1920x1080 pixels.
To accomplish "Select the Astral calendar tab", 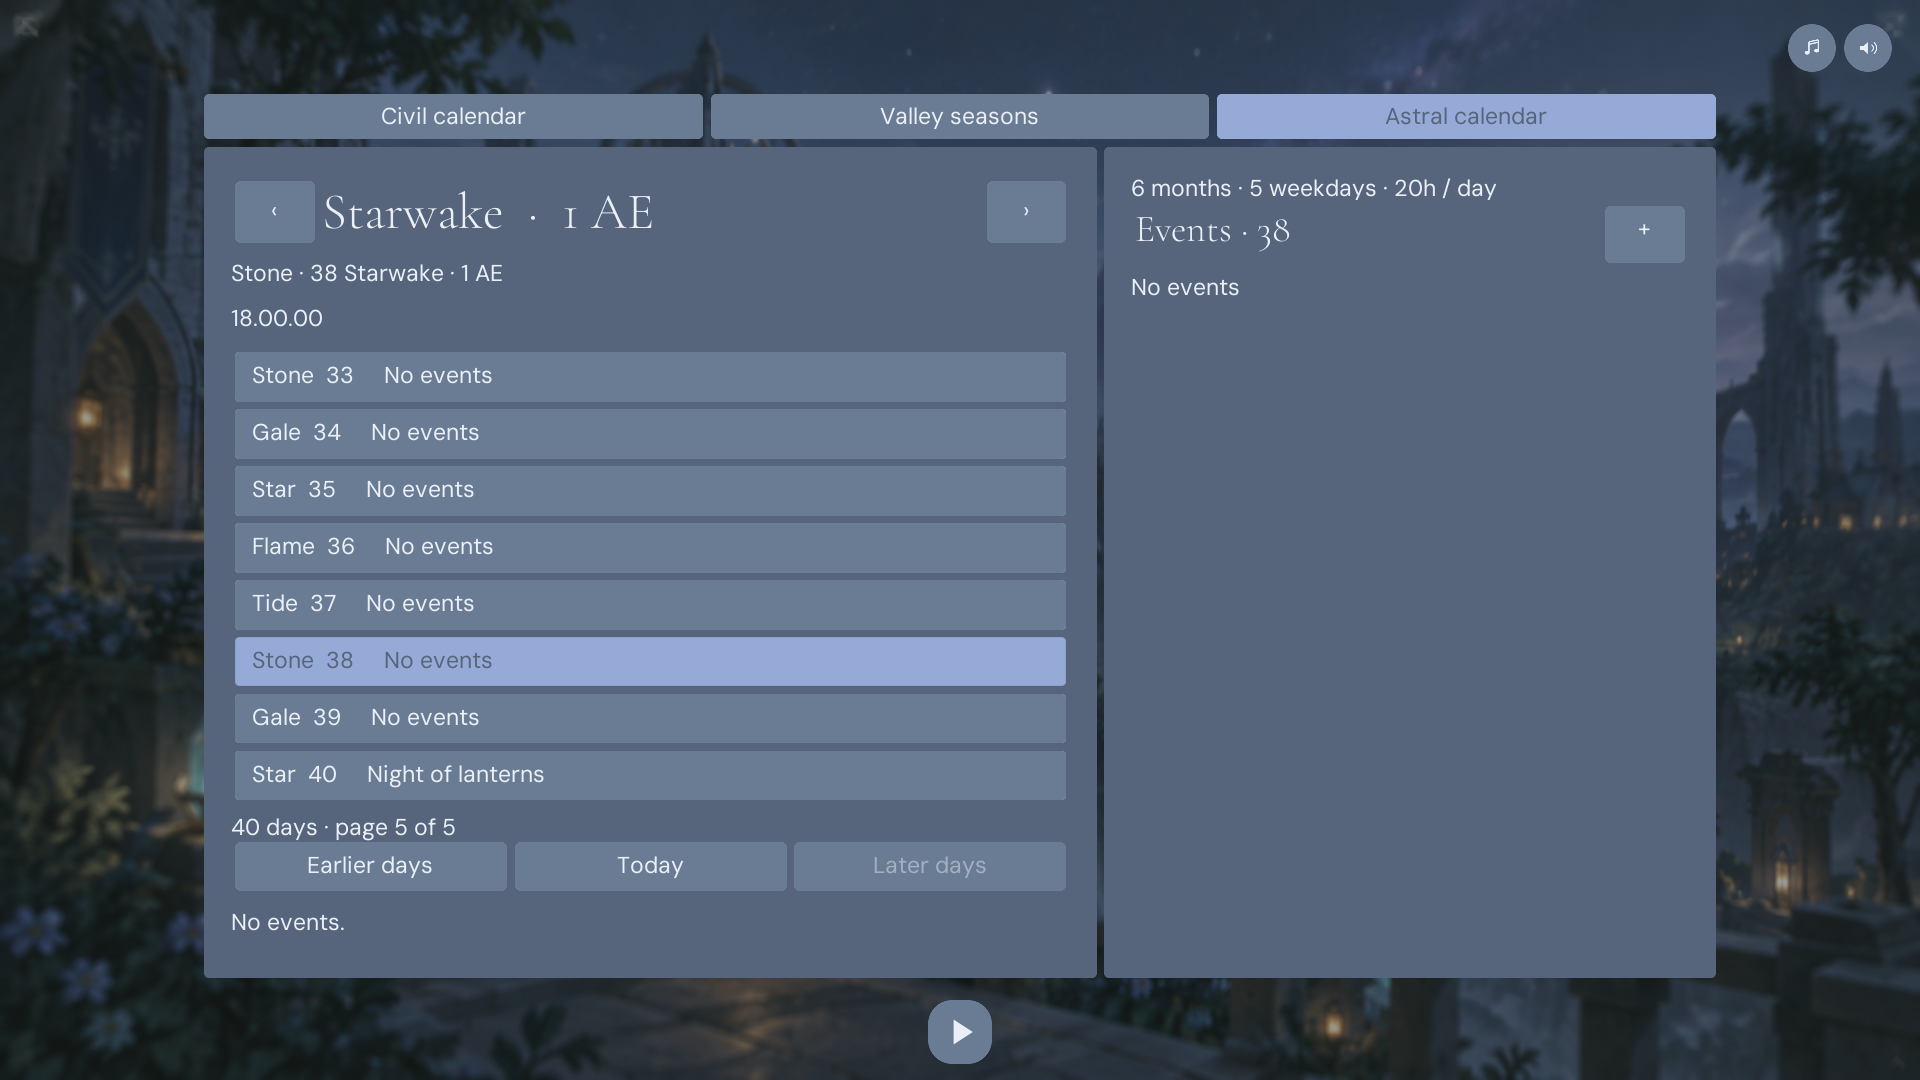I will pos(1466,116).
